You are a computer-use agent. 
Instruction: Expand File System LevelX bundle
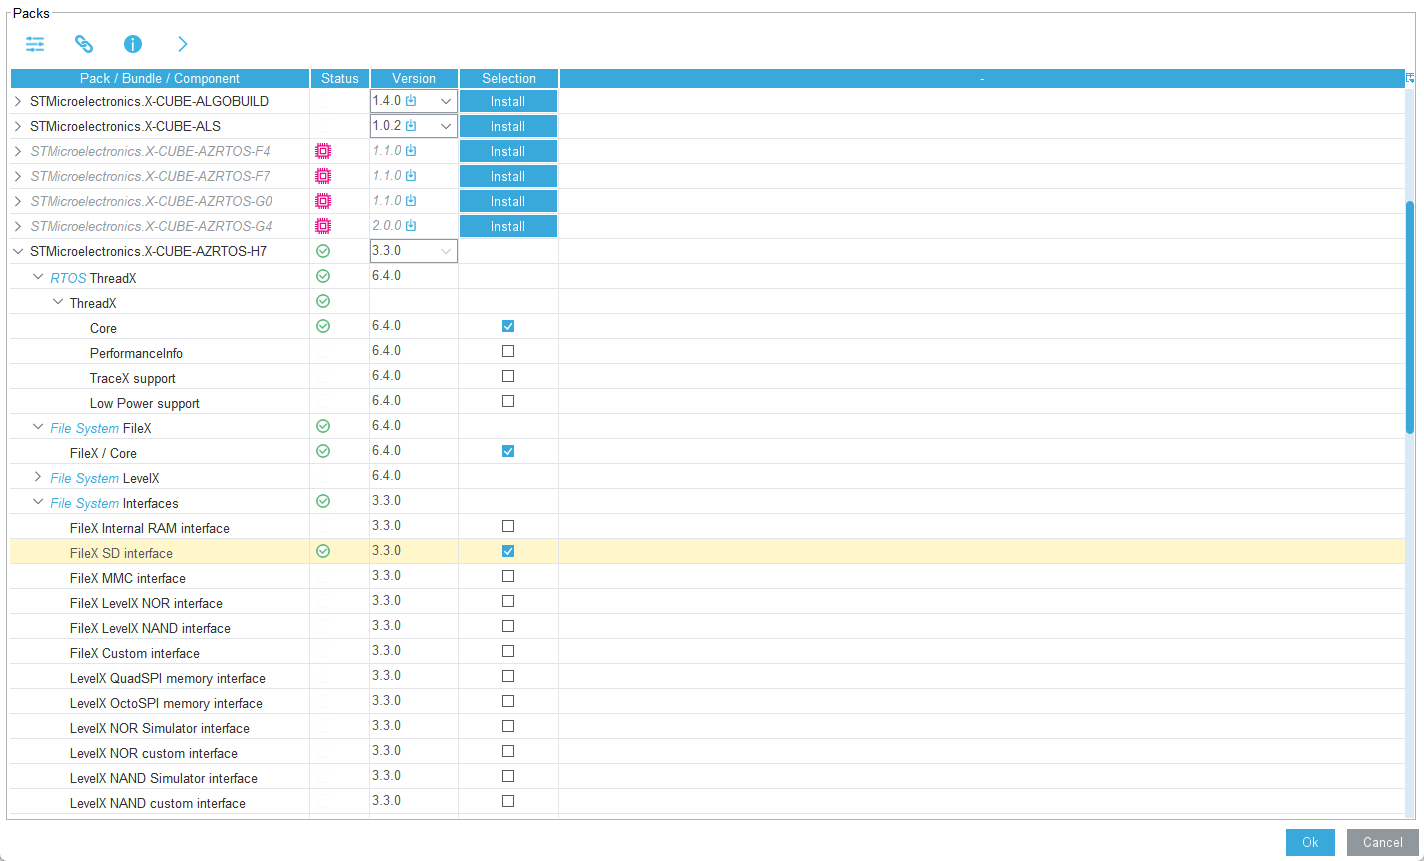(38, 476)
